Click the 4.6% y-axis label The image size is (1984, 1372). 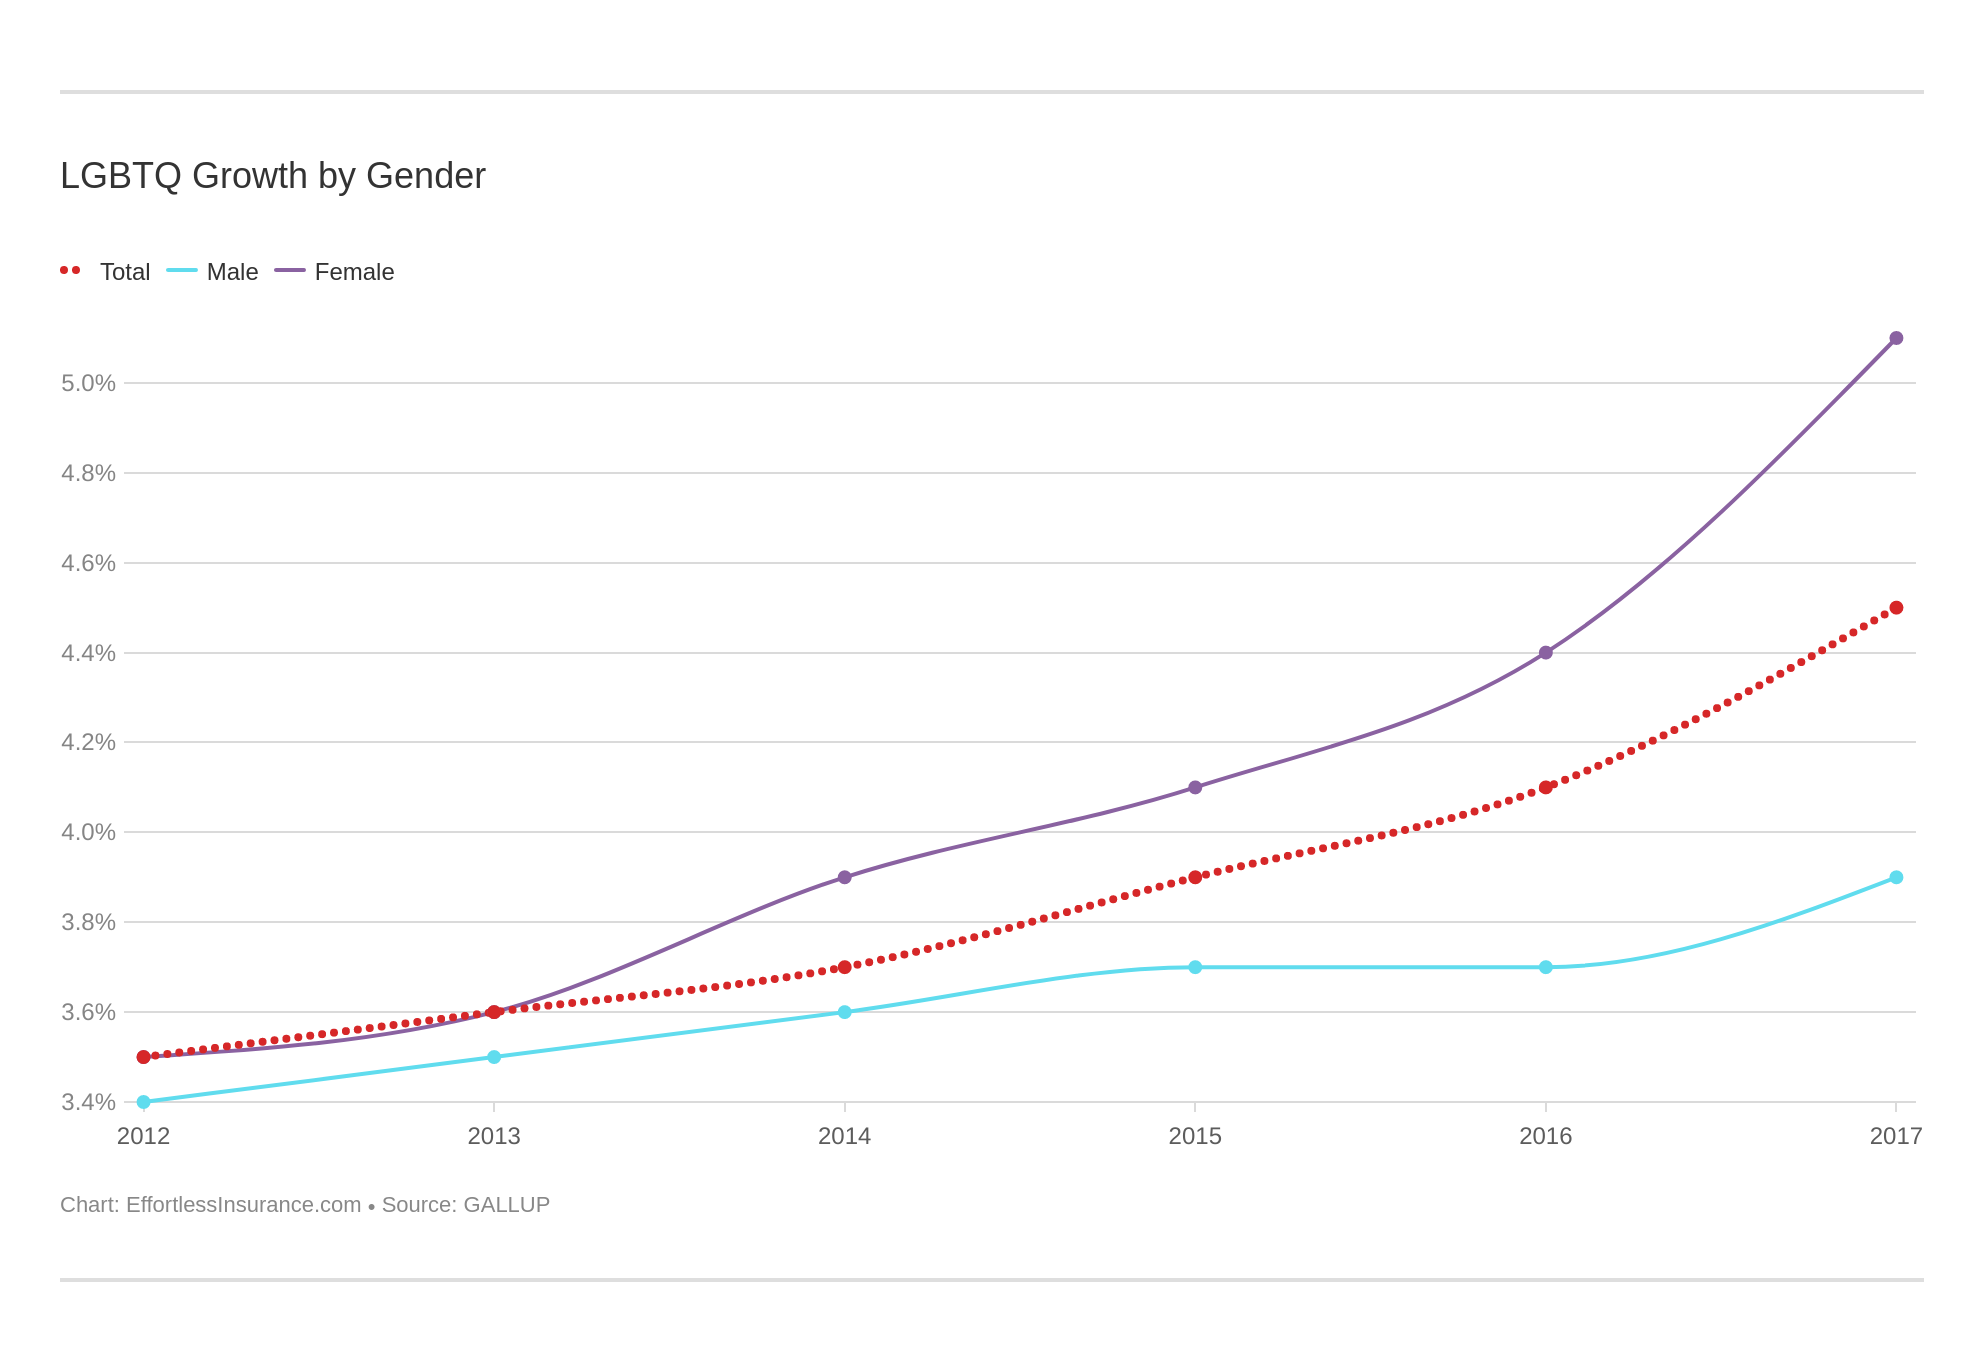[x=89, y=563]
